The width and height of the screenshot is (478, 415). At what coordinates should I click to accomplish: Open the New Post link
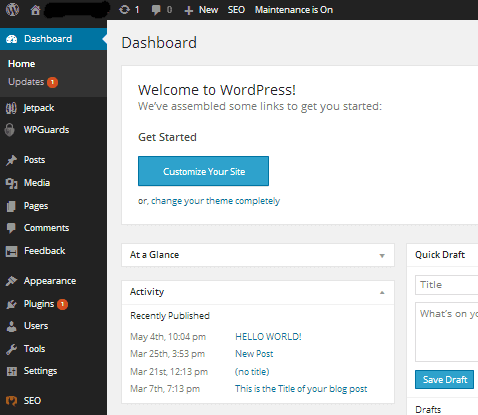coord(254,354)
